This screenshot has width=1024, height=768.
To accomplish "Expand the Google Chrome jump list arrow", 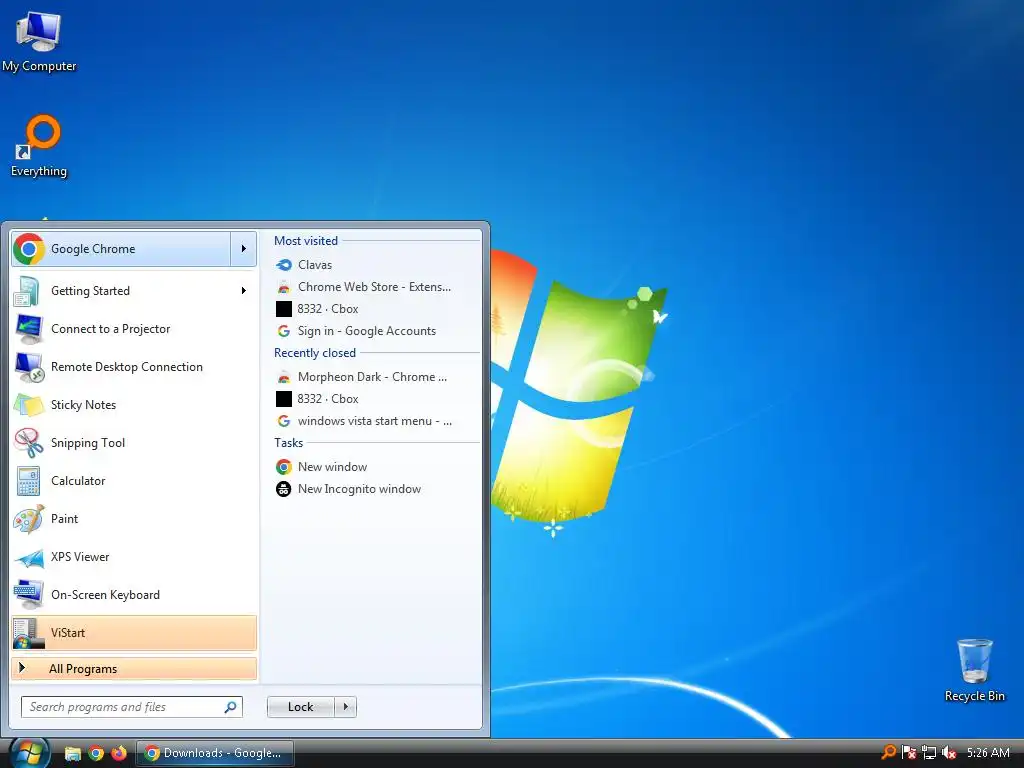I will click(x=244, y=249).
